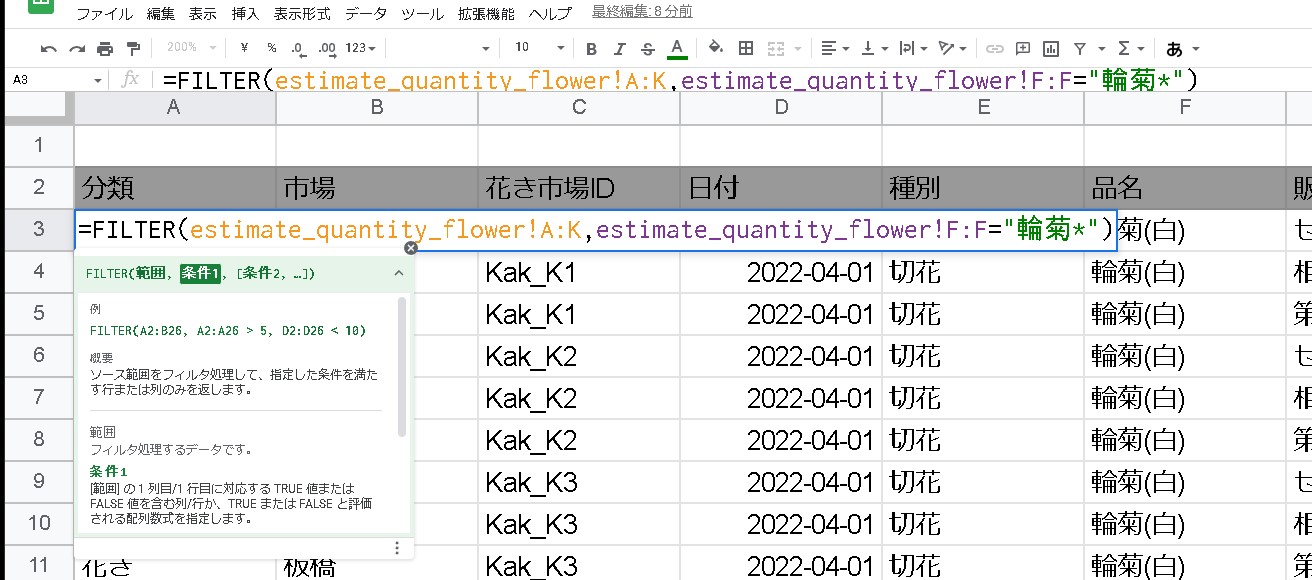Click the insert chart icon
This screenshot has height=580, width=1312.
click(1052, 47)
